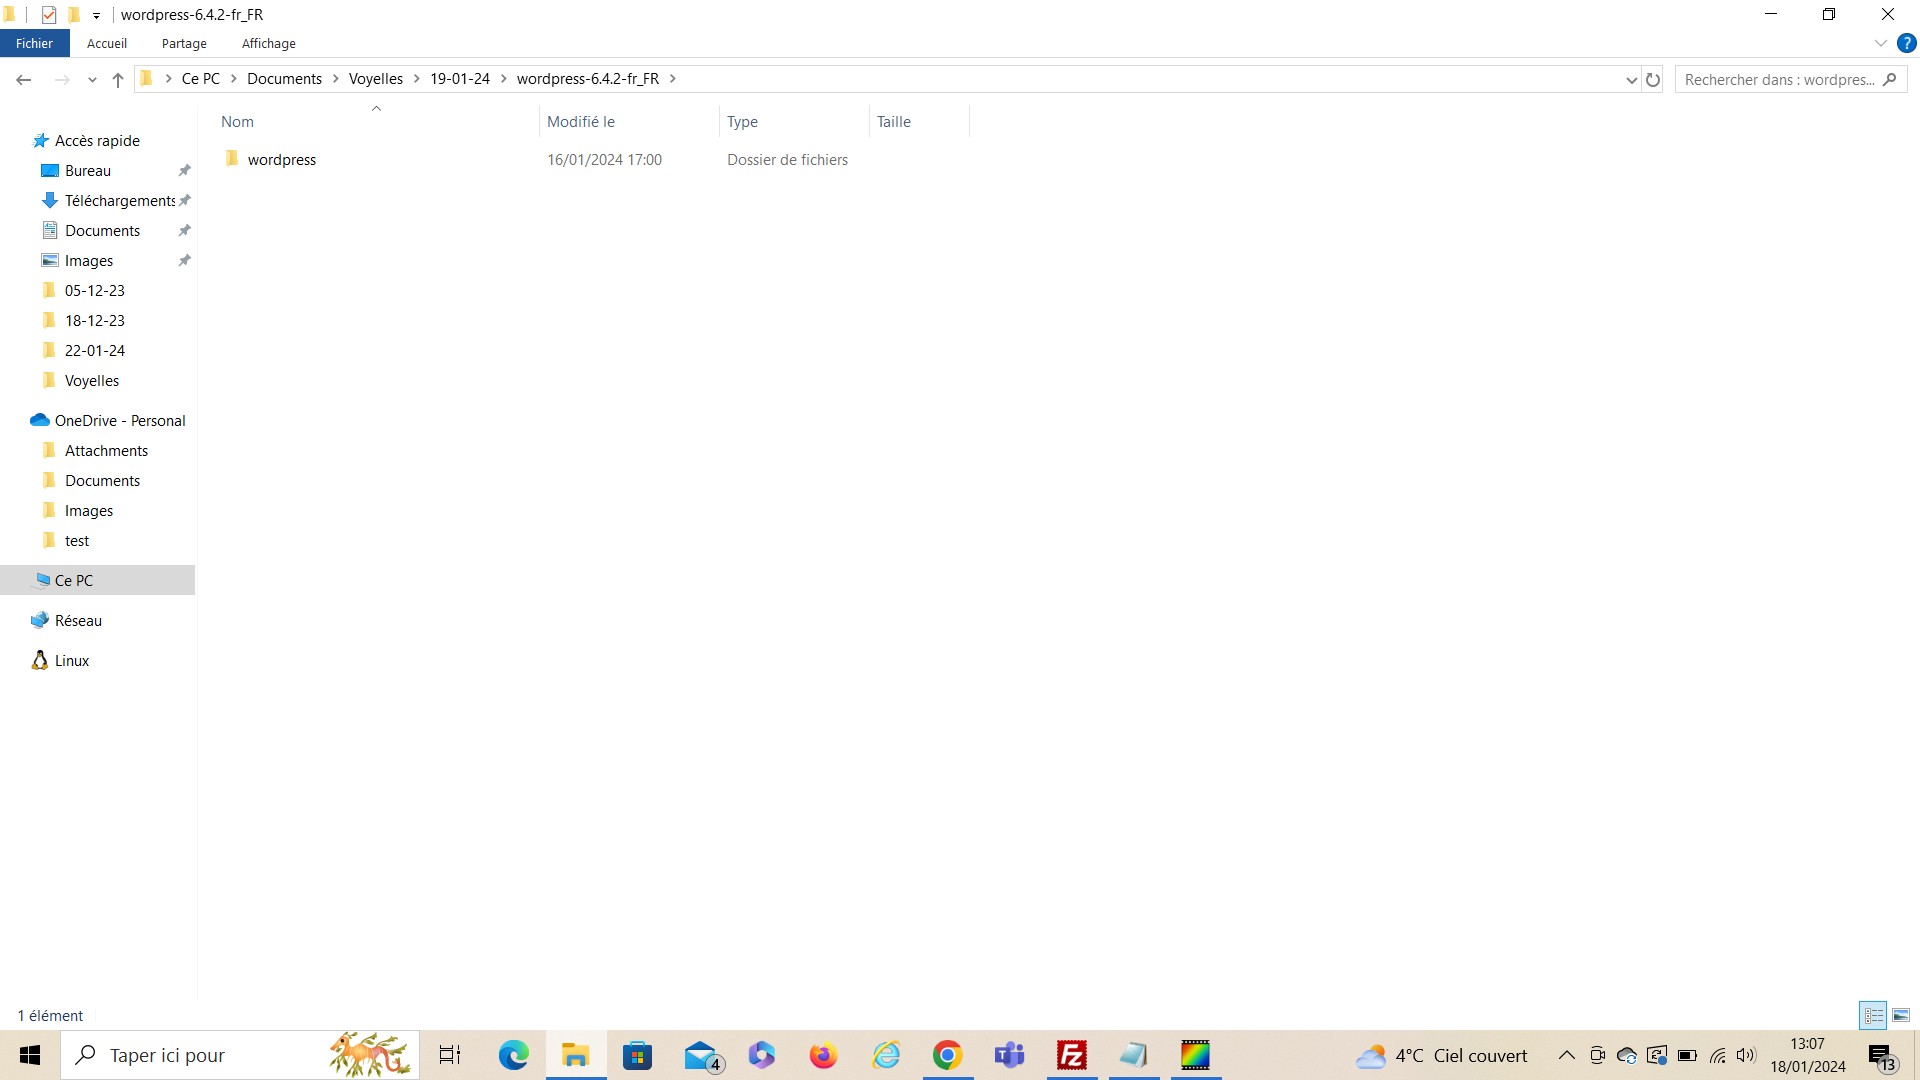
Task: Select Linux in the navigation pane
Action: (x=72, y=661)
